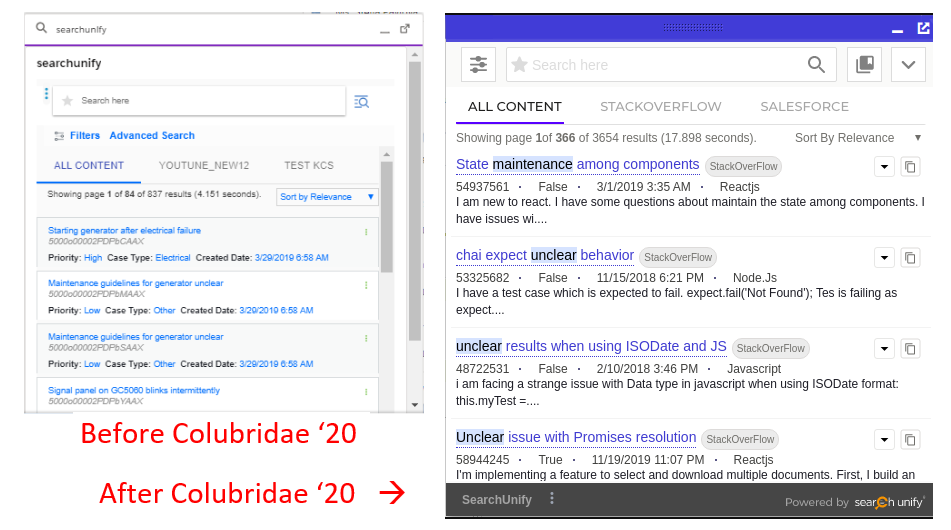951x530 pixels.
Task: Open the 'Sort by Relevance' select in old panel
Action: [x=327, y=197]
